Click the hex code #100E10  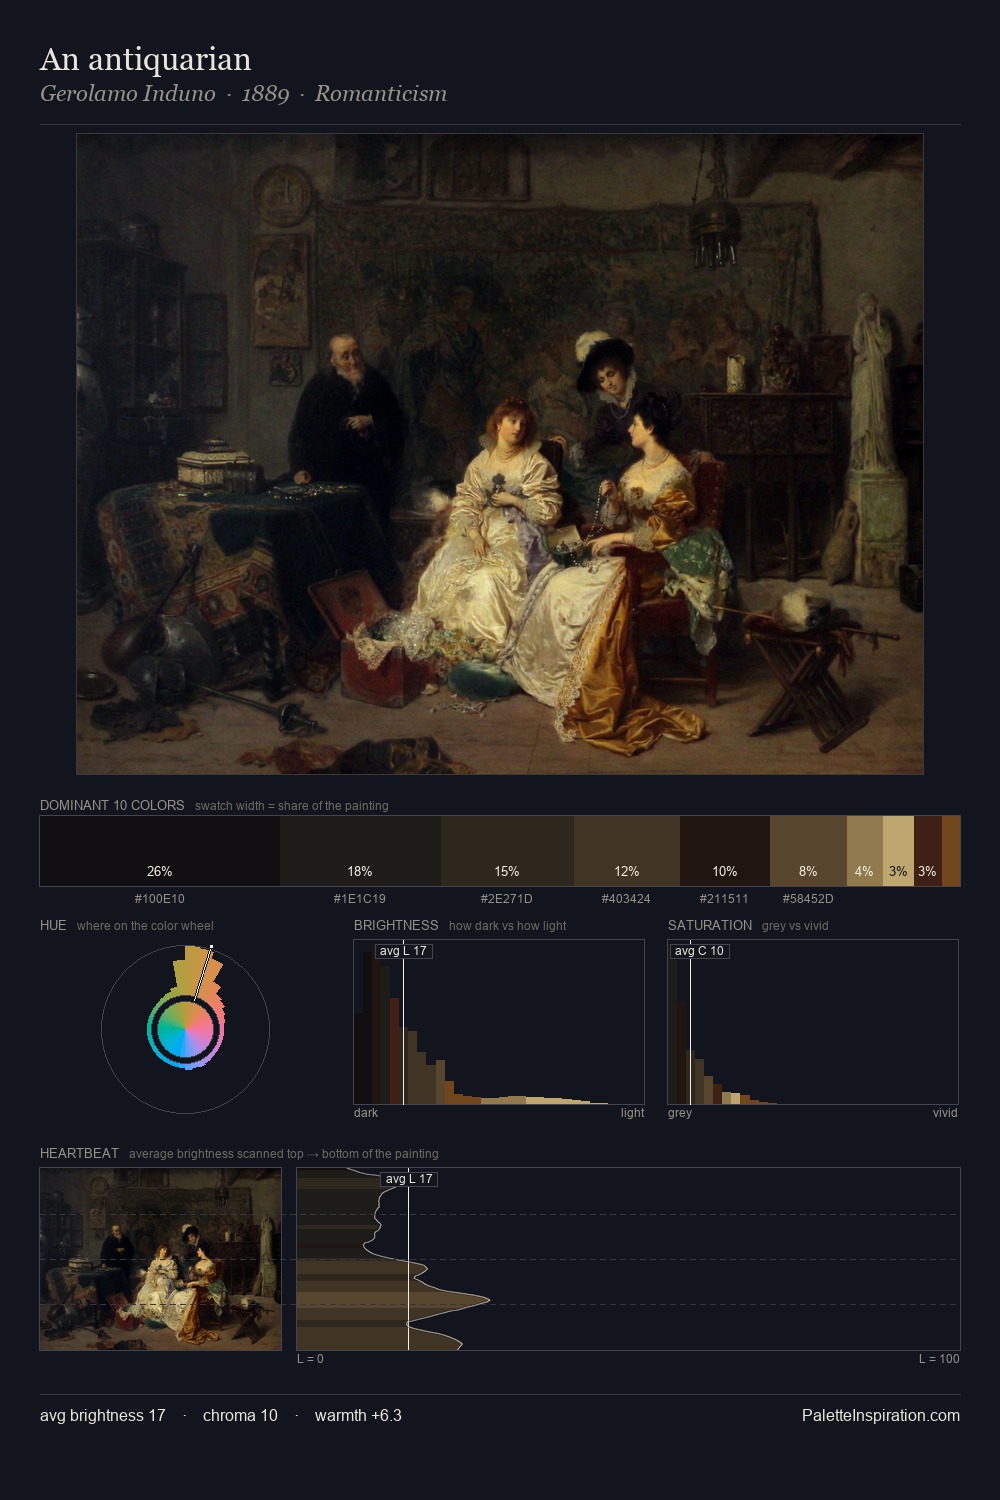tap(160, 899)
